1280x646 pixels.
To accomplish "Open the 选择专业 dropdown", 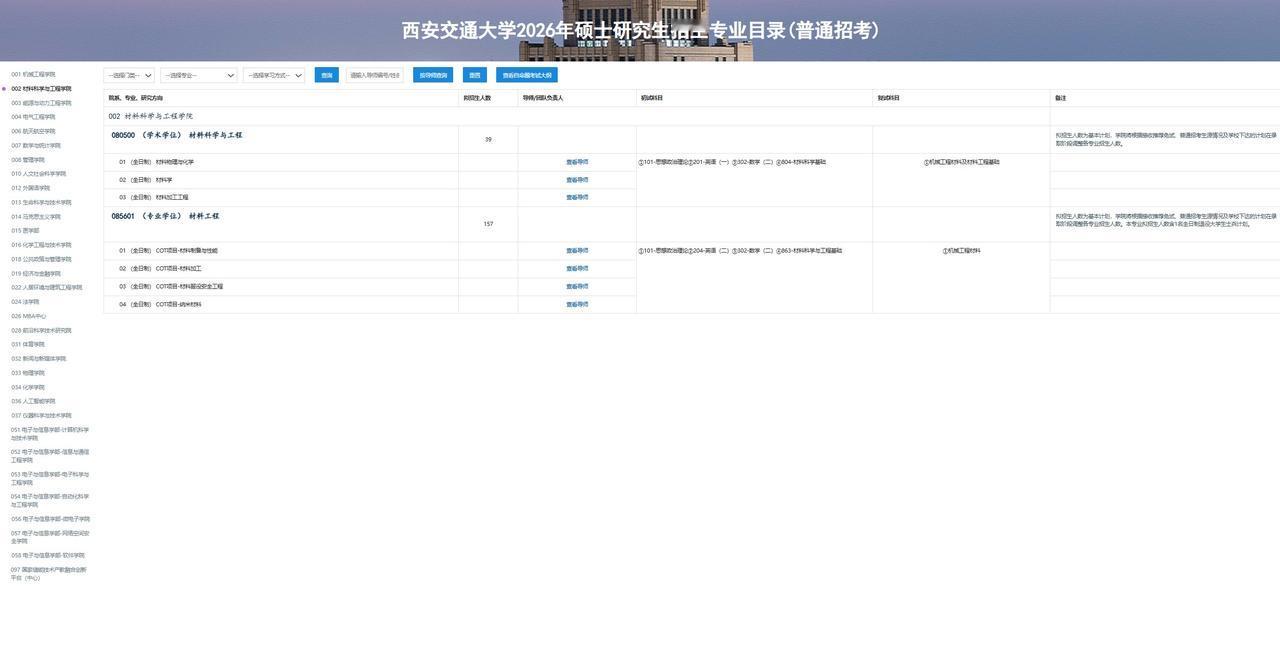I will 199,75.
